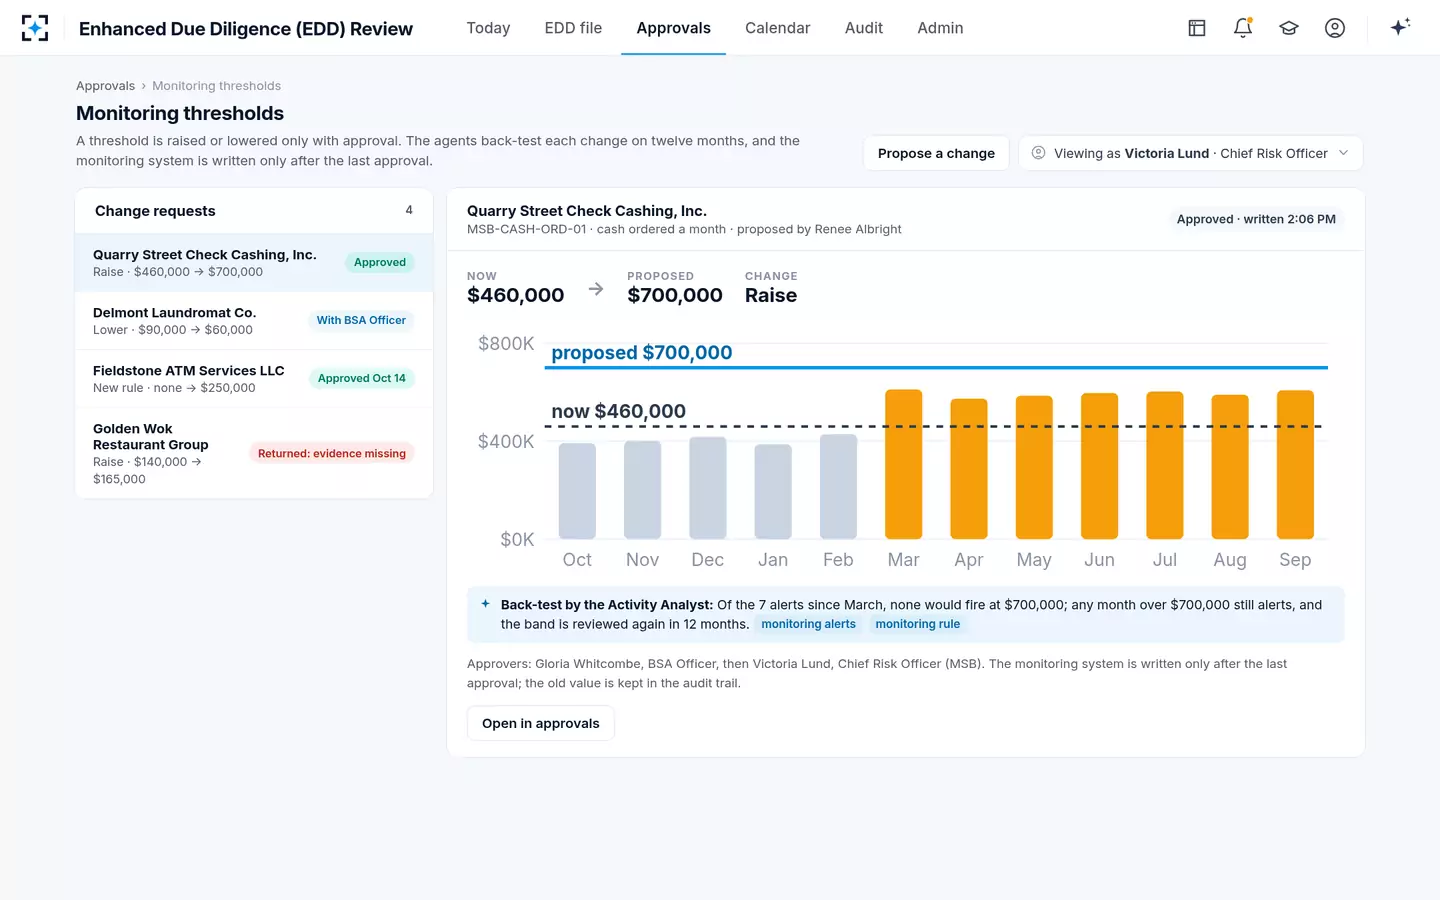Expand the Viewing as Victoria Lund dropdown

click(1191, 153)
